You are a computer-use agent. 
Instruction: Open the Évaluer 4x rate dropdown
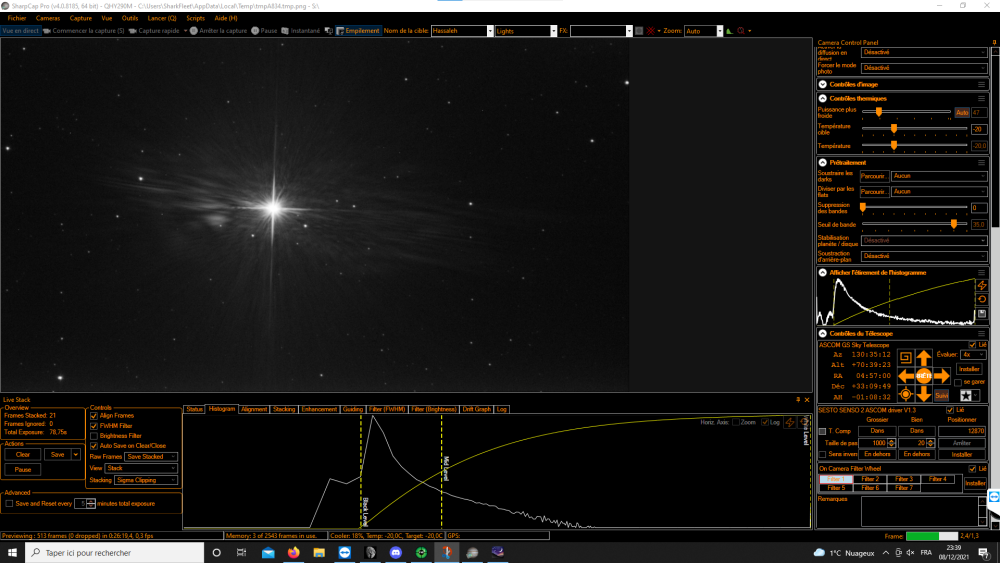pyautogui.click(x=973, y=355)
